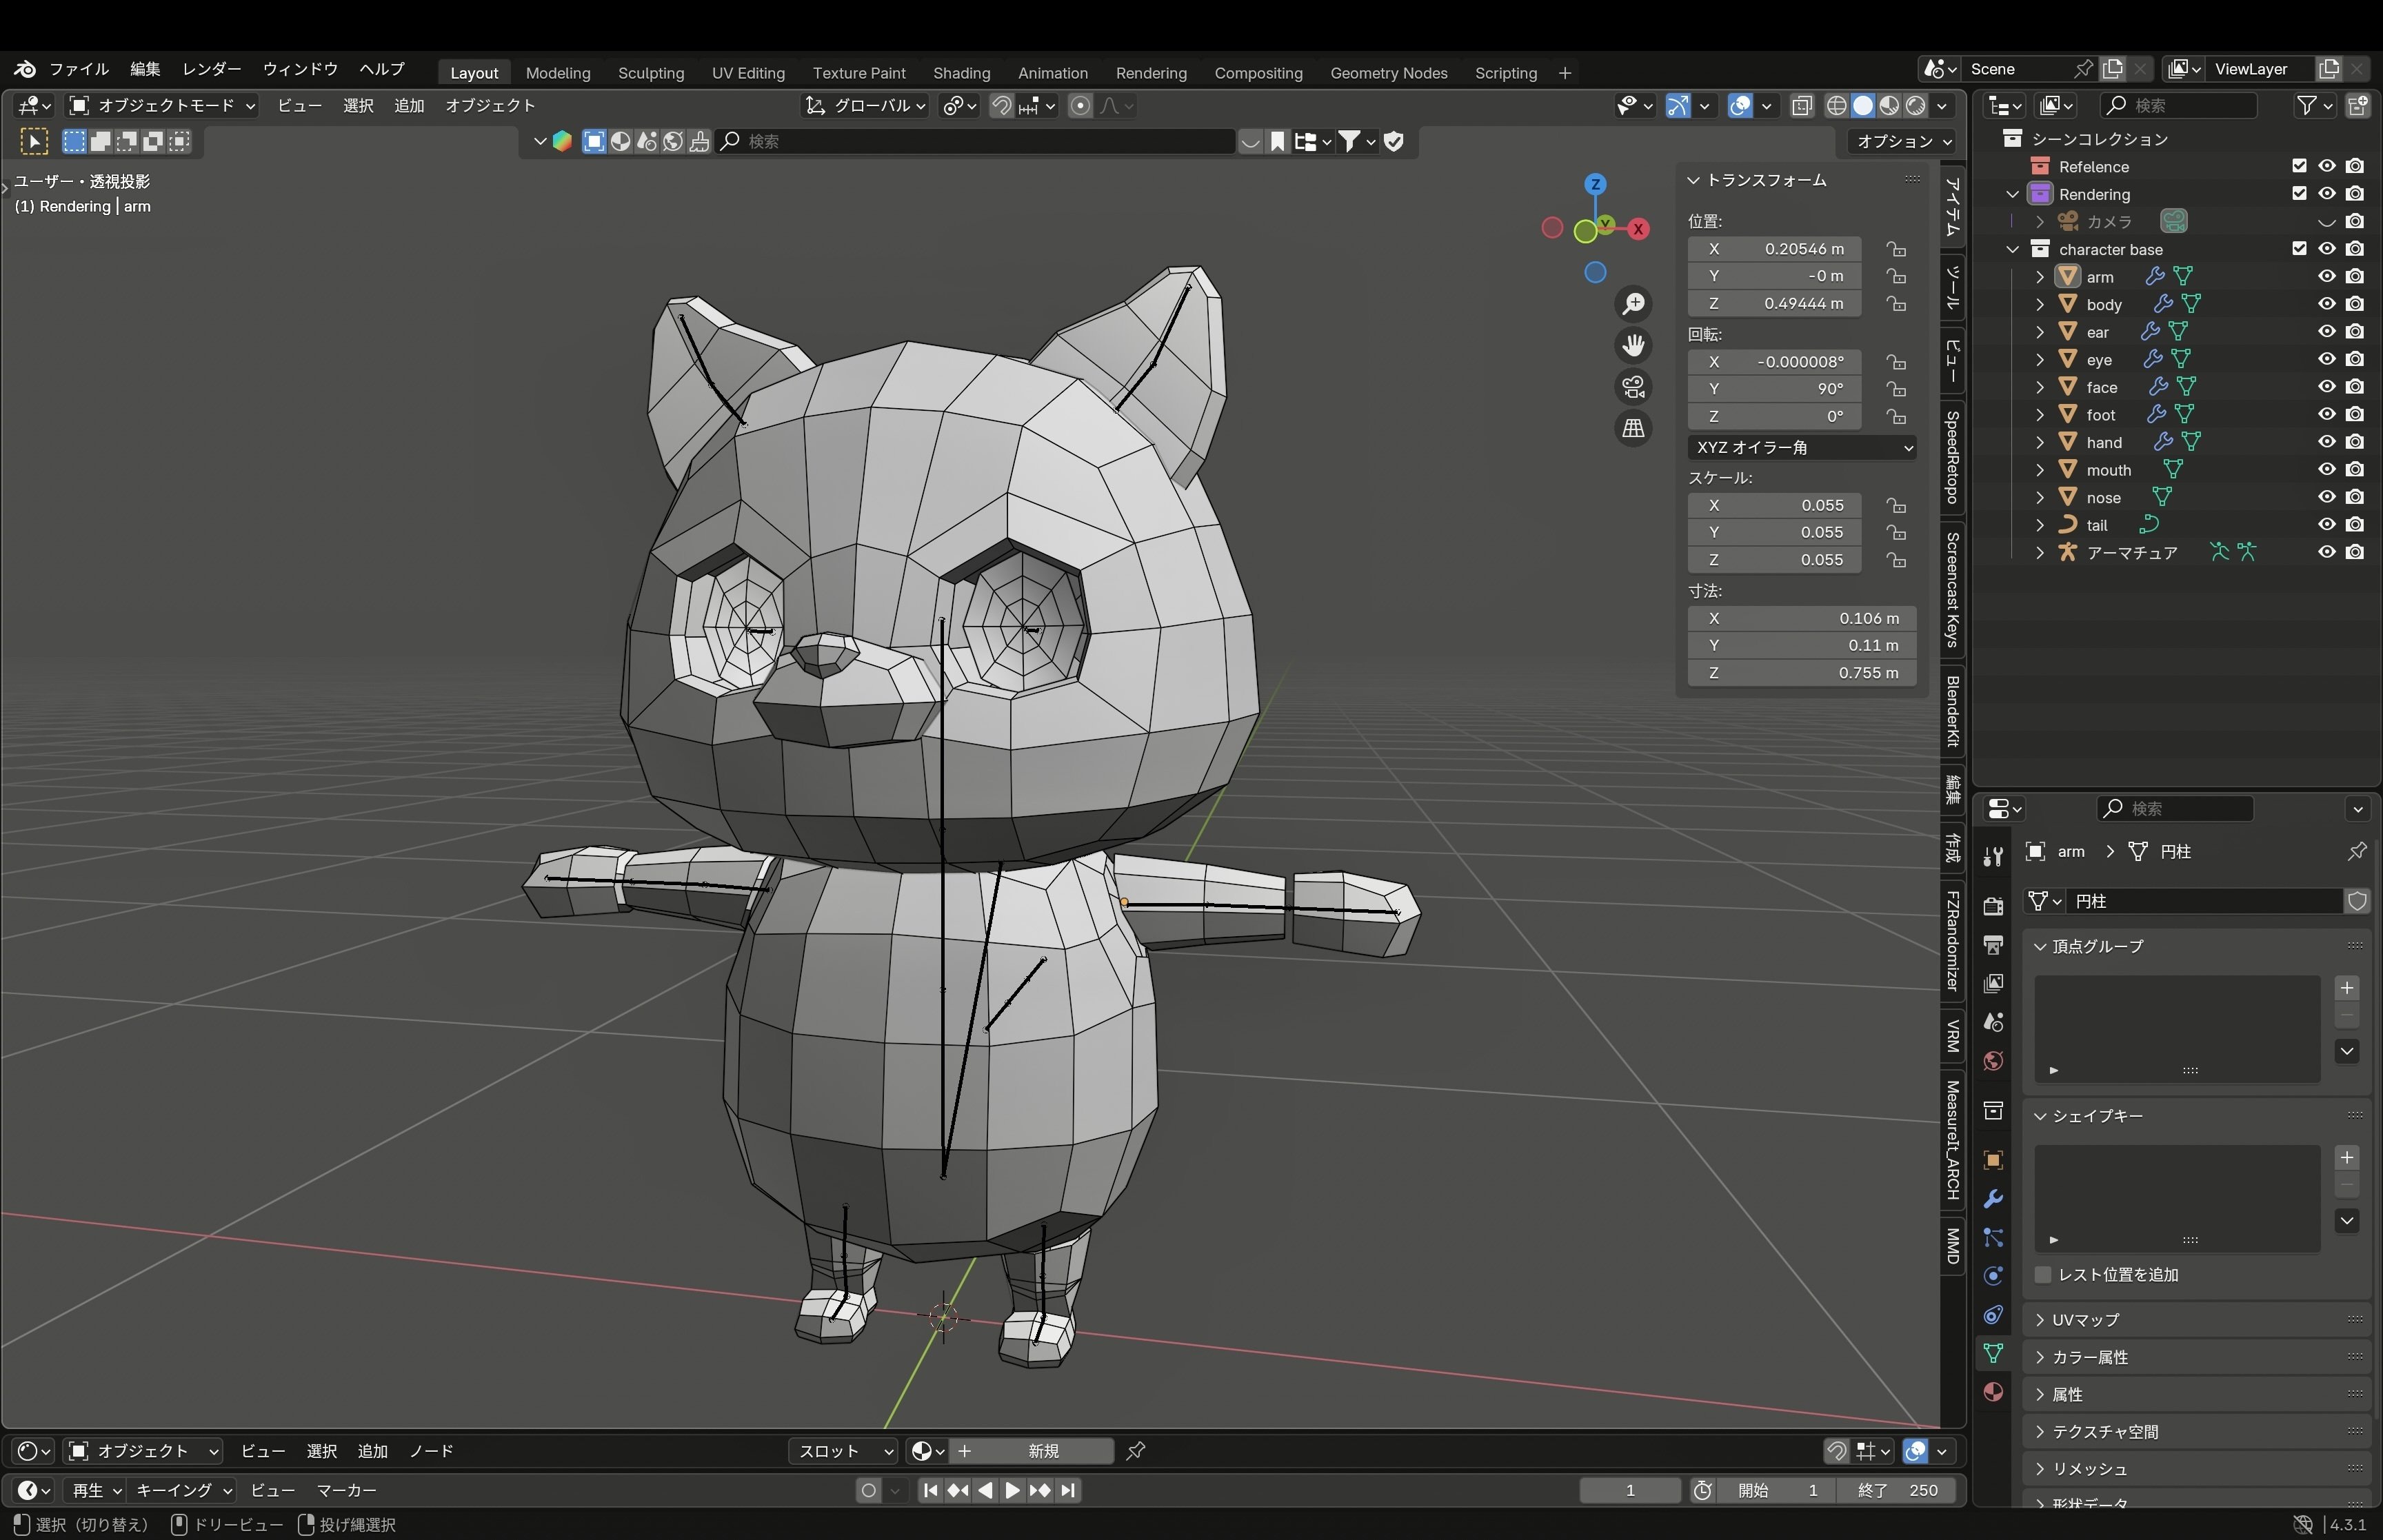2383x1540 pixels.
Task: Hide the body object in viewport
Action: (2327, 304)
